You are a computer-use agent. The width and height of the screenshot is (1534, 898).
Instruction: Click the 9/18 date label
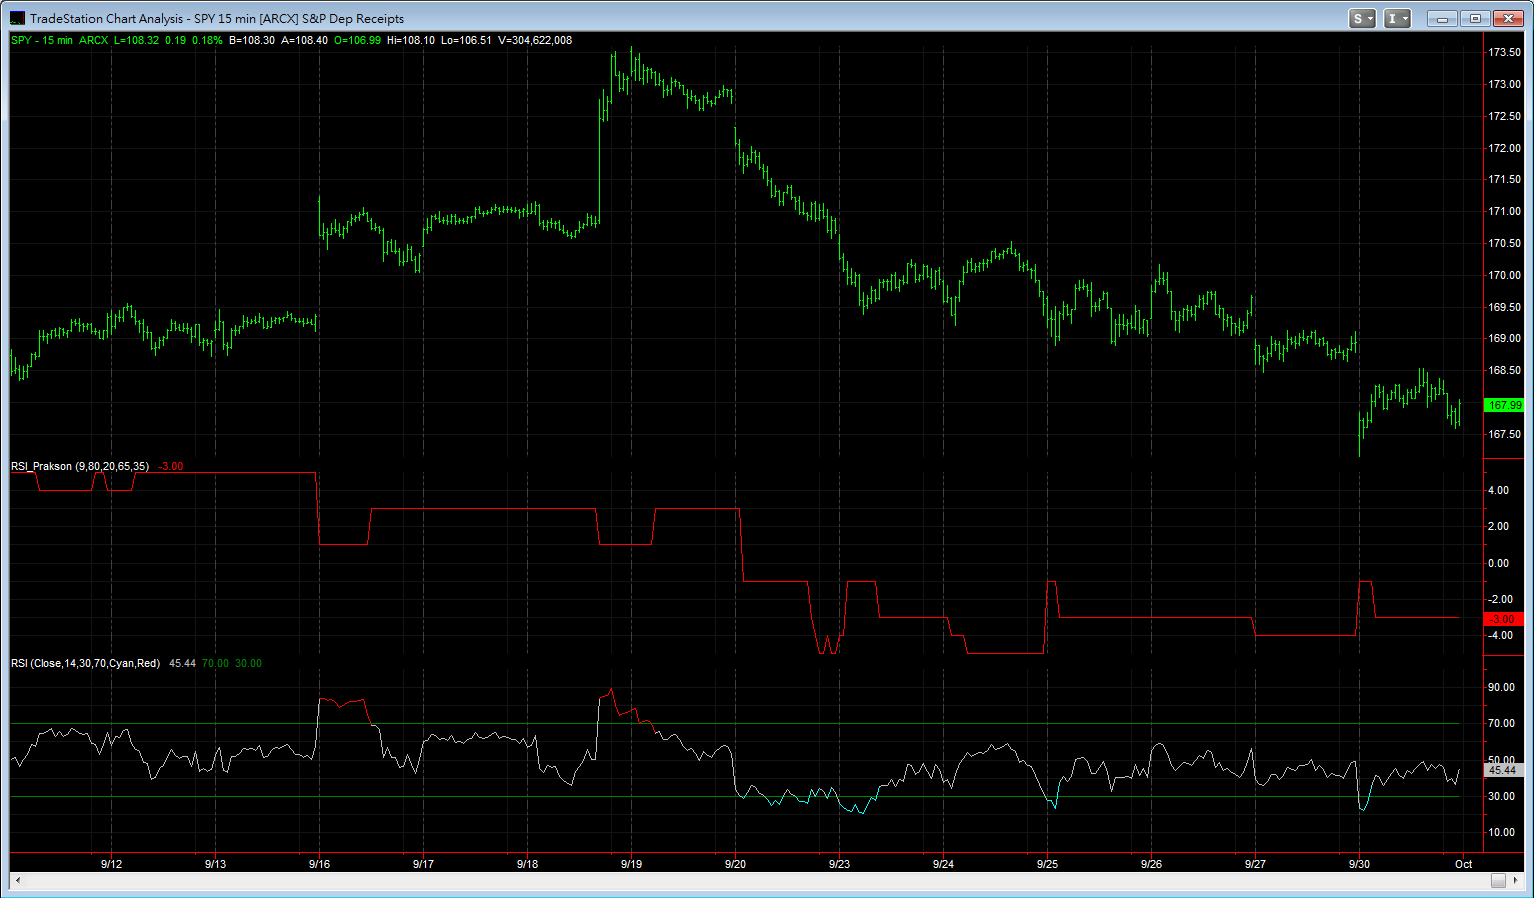[528, 865]
